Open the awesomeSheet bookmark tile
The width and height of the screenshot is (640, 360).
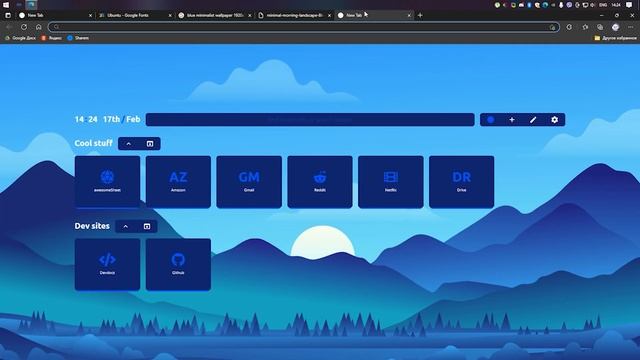[x=107, y=182]
